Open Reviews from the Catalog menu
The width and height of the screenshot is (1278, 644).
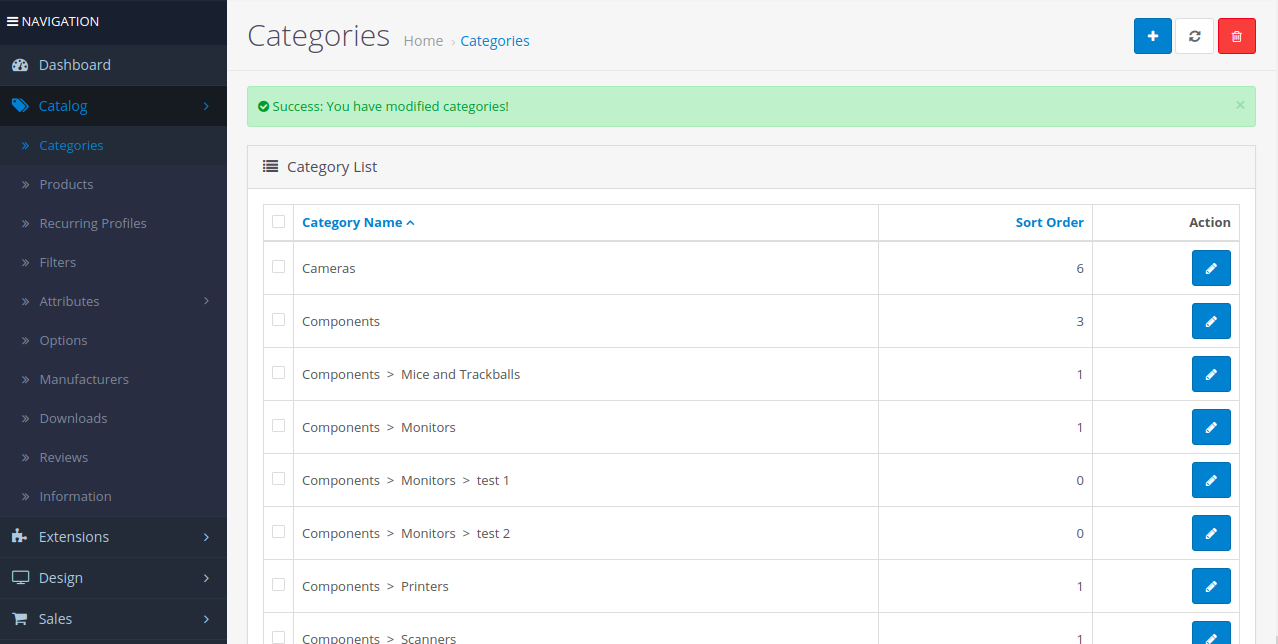pyautogui.click(x=63, y=456)
